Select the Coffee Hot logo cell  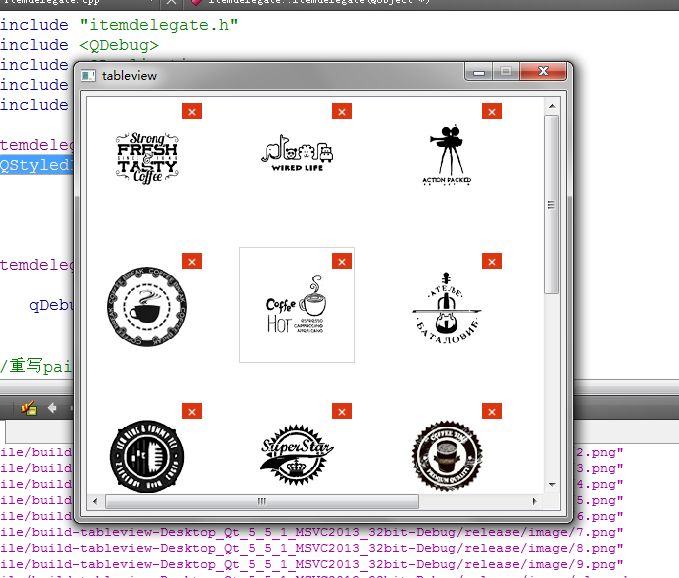point(297,305)
